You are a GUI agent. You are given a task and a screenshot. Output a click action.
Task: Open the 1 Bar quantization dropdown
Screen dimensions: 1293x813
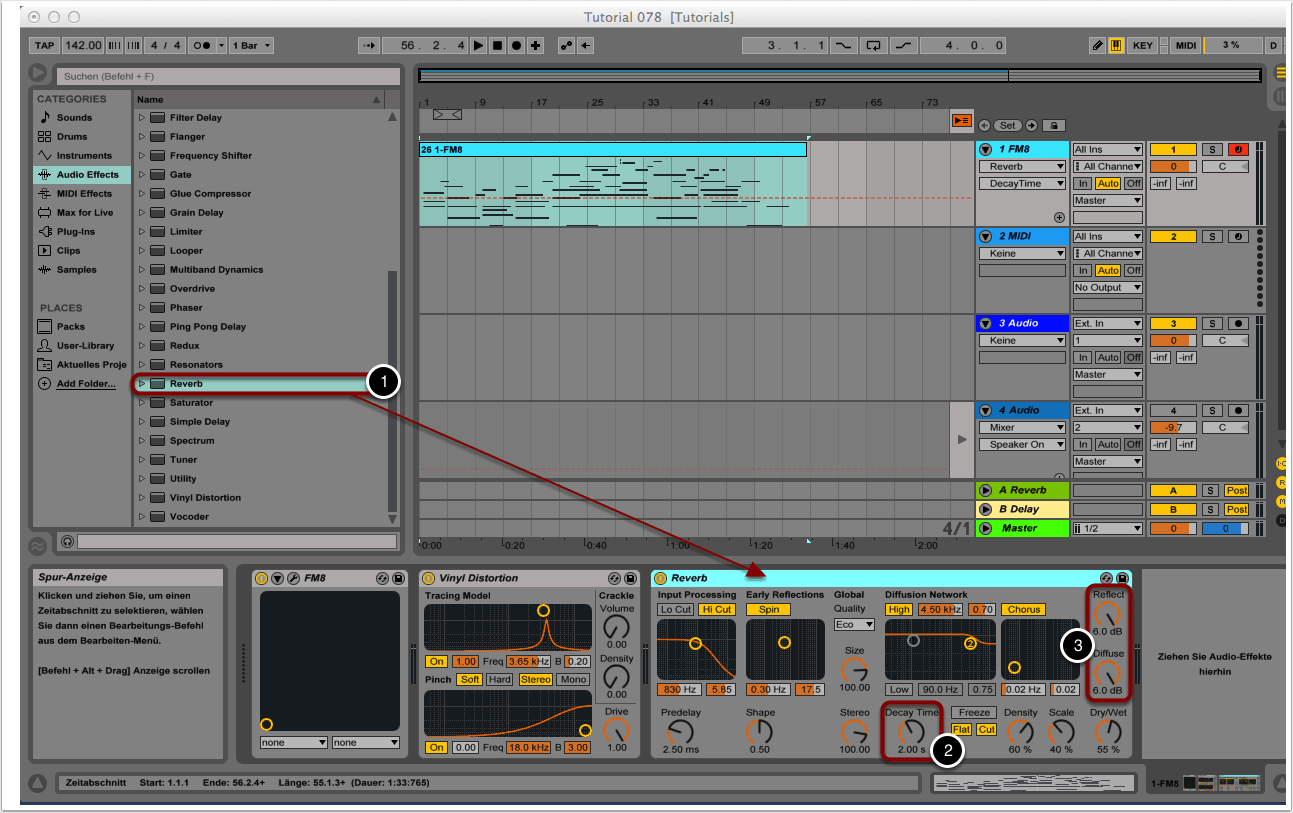[252, 45]
